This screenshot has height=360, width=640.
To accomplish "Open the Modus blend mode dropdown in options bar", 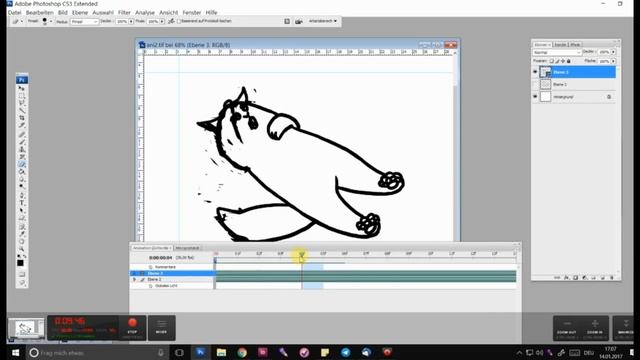I will pyautogui.click(x=84, y=22).
